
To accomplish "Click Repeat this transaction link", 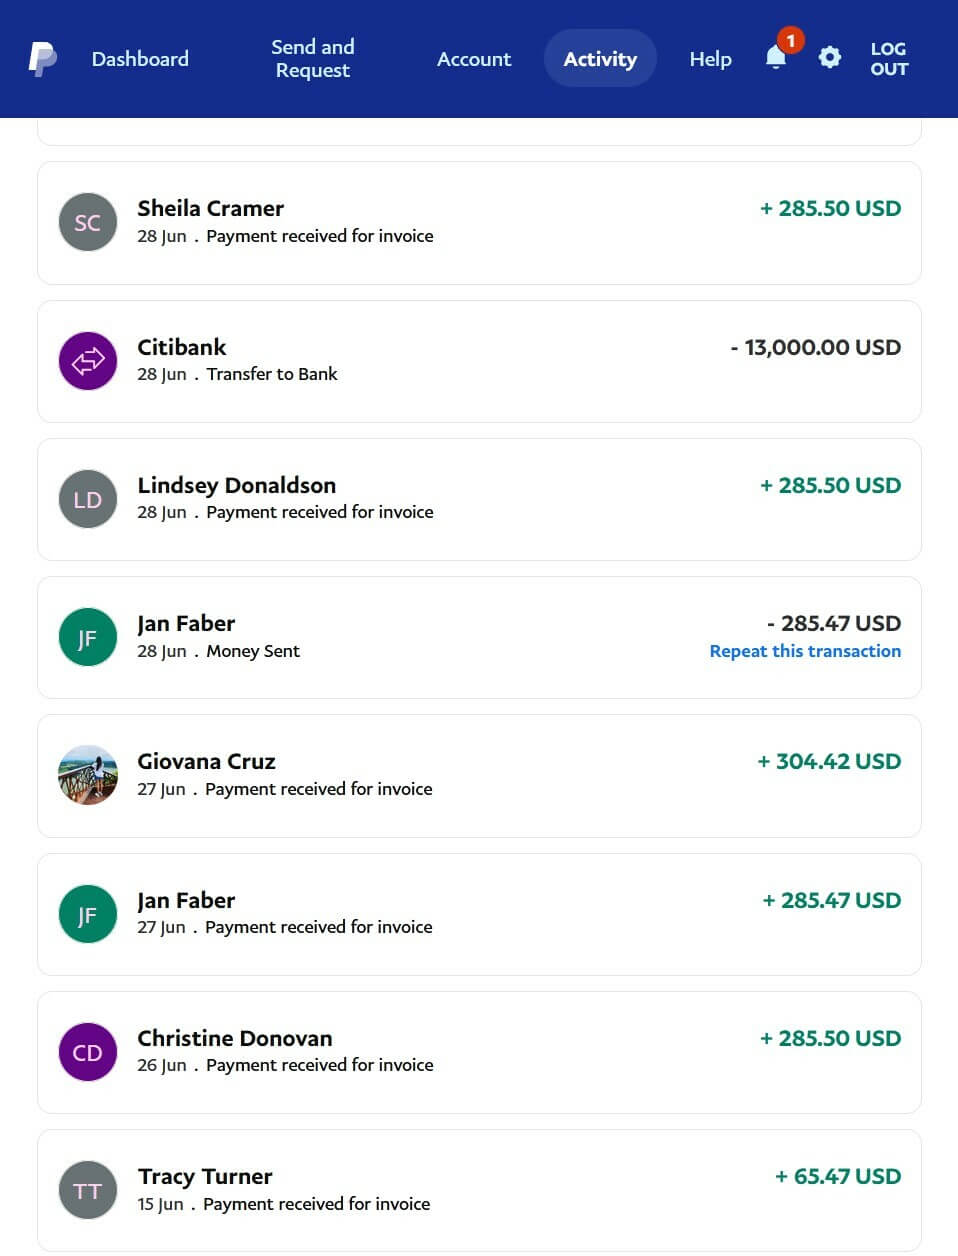I will [805, 651].
